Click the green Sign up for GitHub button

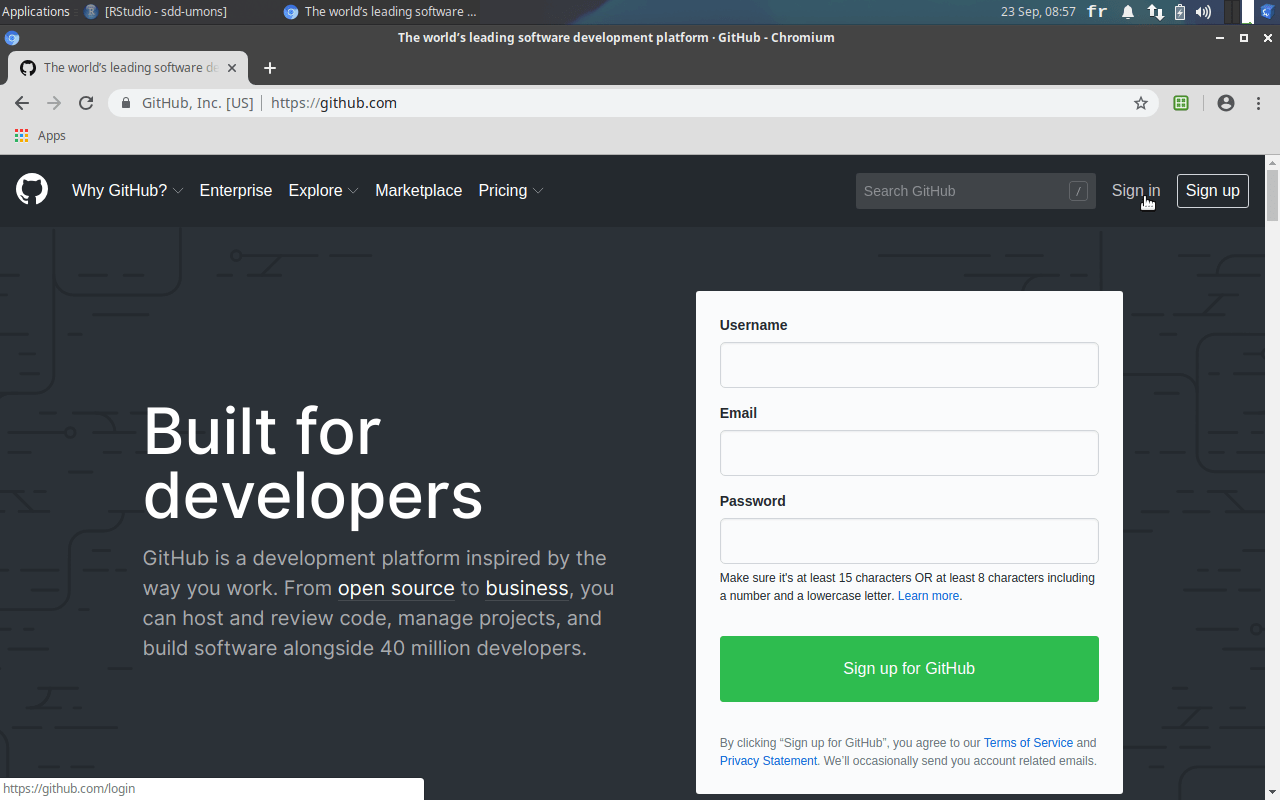coord(909,669)
